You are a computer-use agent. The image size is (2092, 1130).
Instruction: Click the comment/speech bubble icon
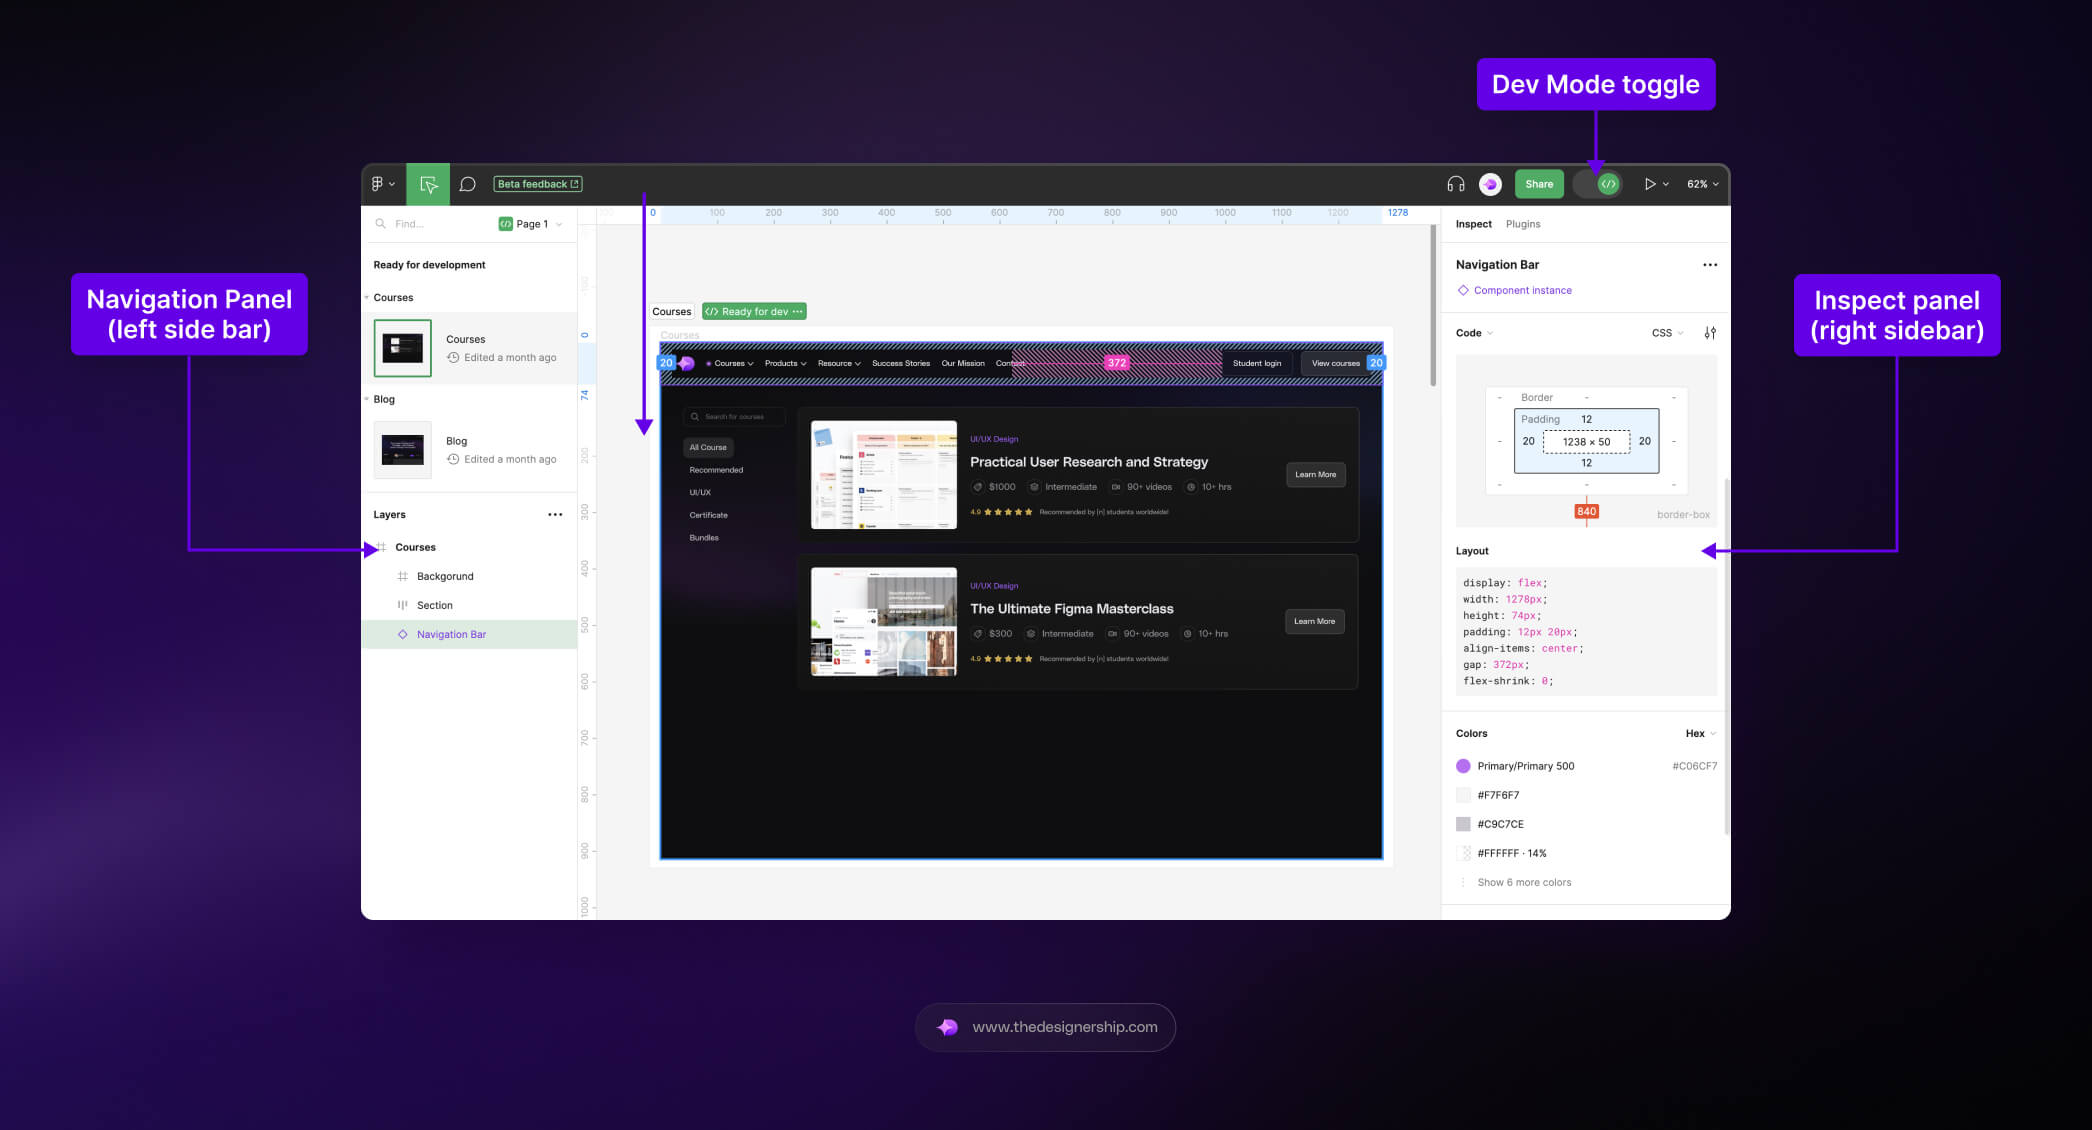pyautogui.click(x=467, y=184)
